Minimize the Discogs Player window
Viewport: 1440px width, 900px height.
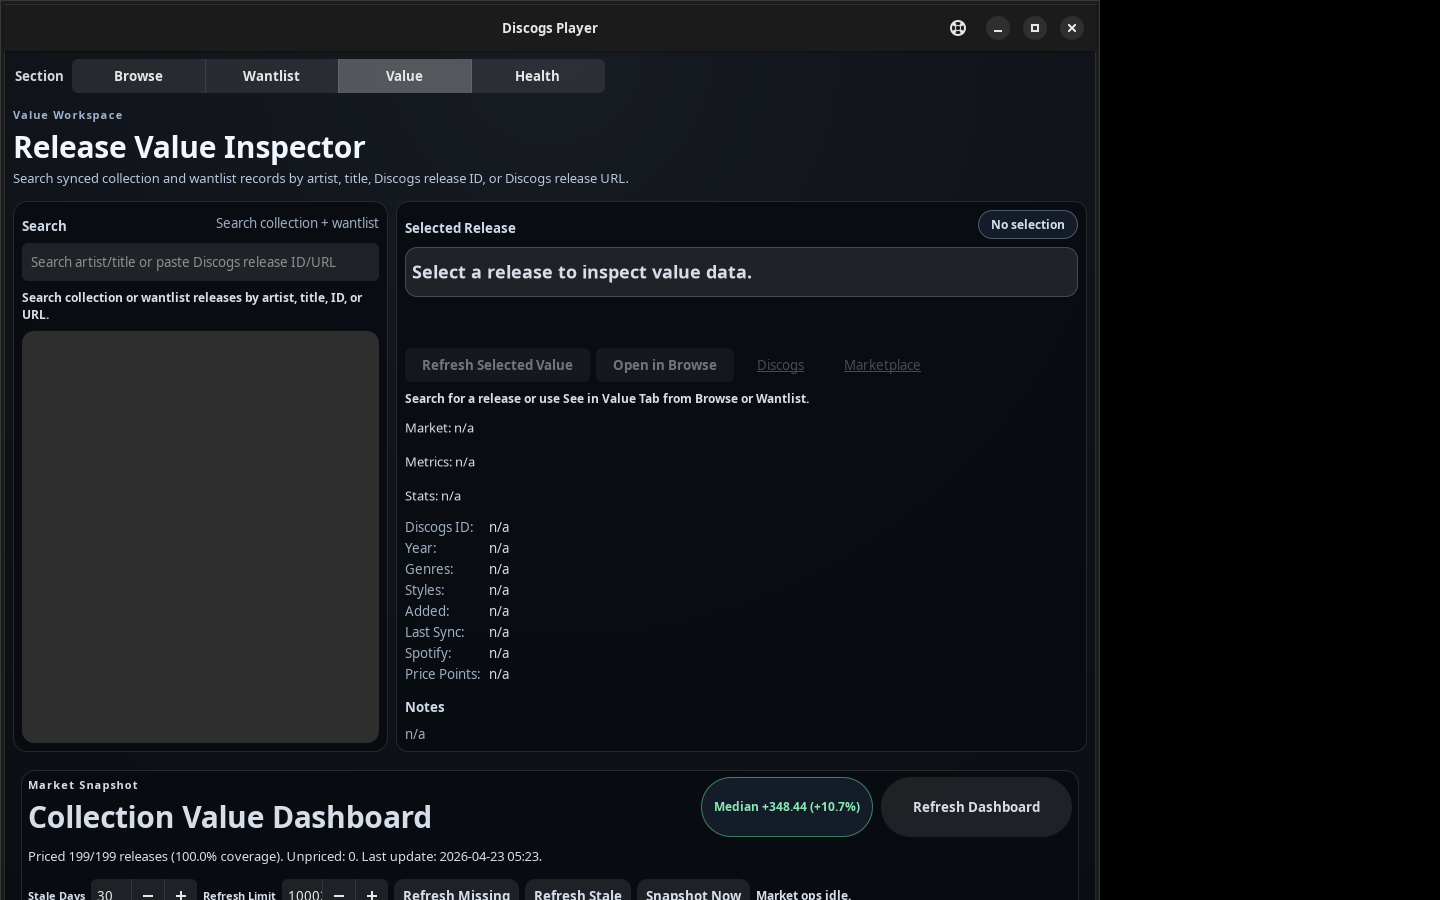point(998,28)
